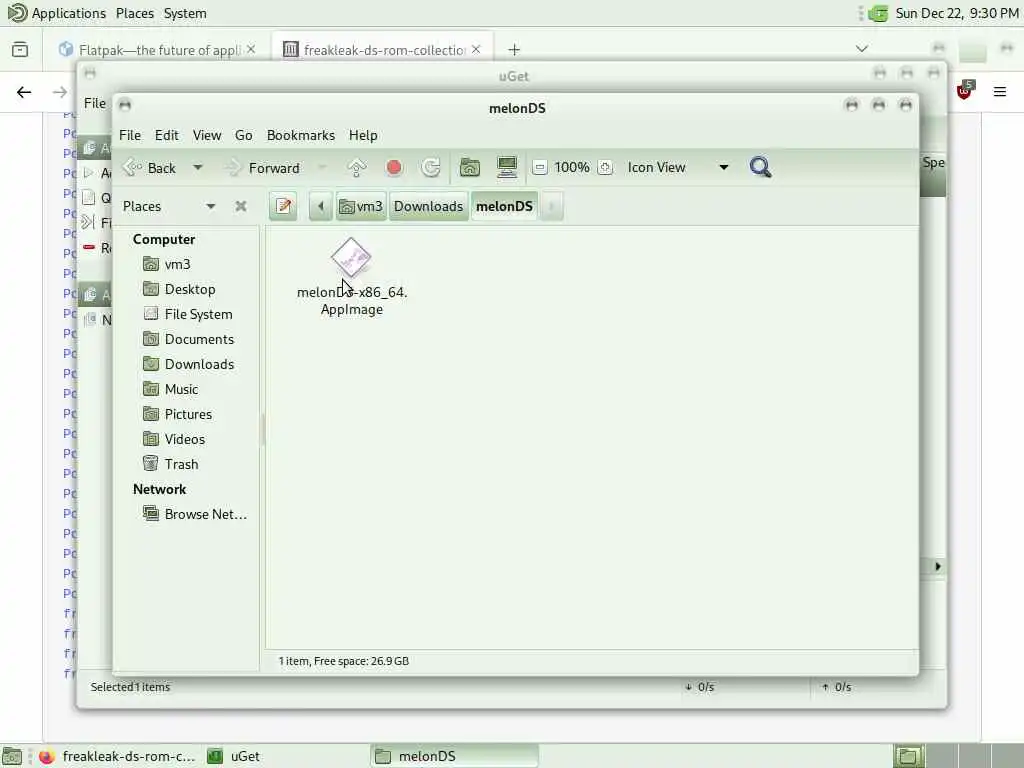Image resolution: width=1024 pixels, height=768 pixels.
Task: Open a new browser tab
Action: 515,50
